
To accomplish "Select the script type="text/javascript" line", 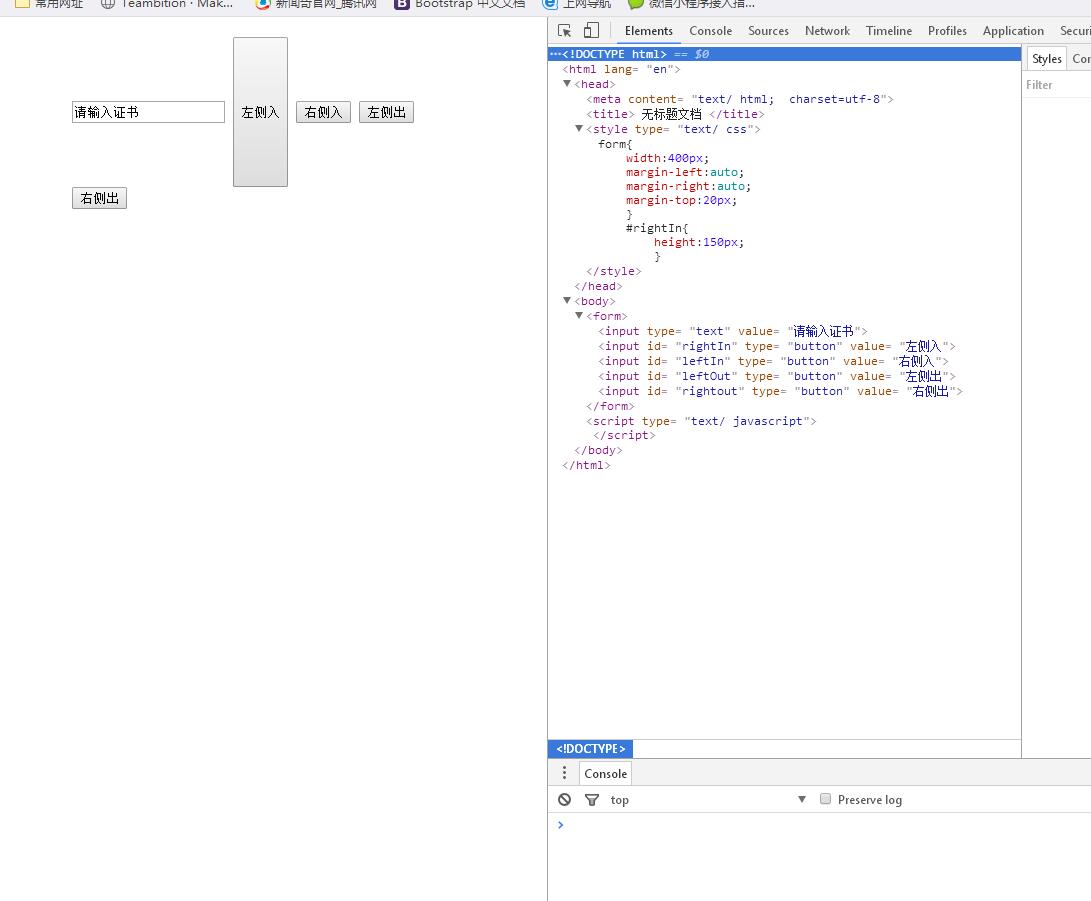I will 701,421.
